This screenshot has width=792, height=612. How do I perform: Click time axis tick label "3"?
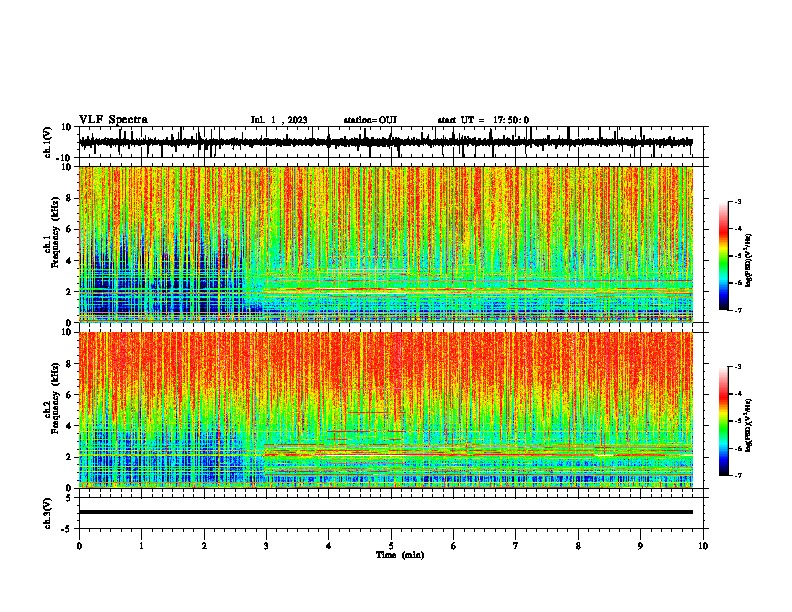(x=266, y=546)
